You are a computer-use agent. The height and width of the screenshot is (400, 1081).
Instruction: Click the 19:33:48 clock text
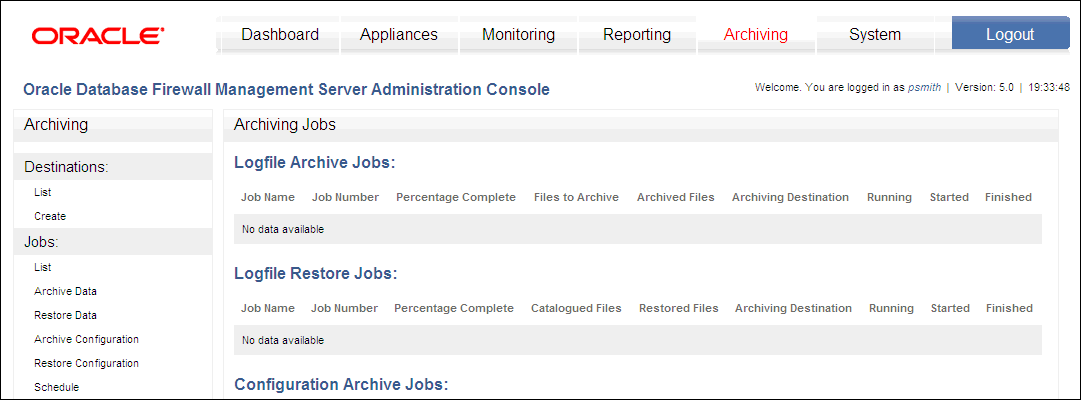pos(1049,88)
